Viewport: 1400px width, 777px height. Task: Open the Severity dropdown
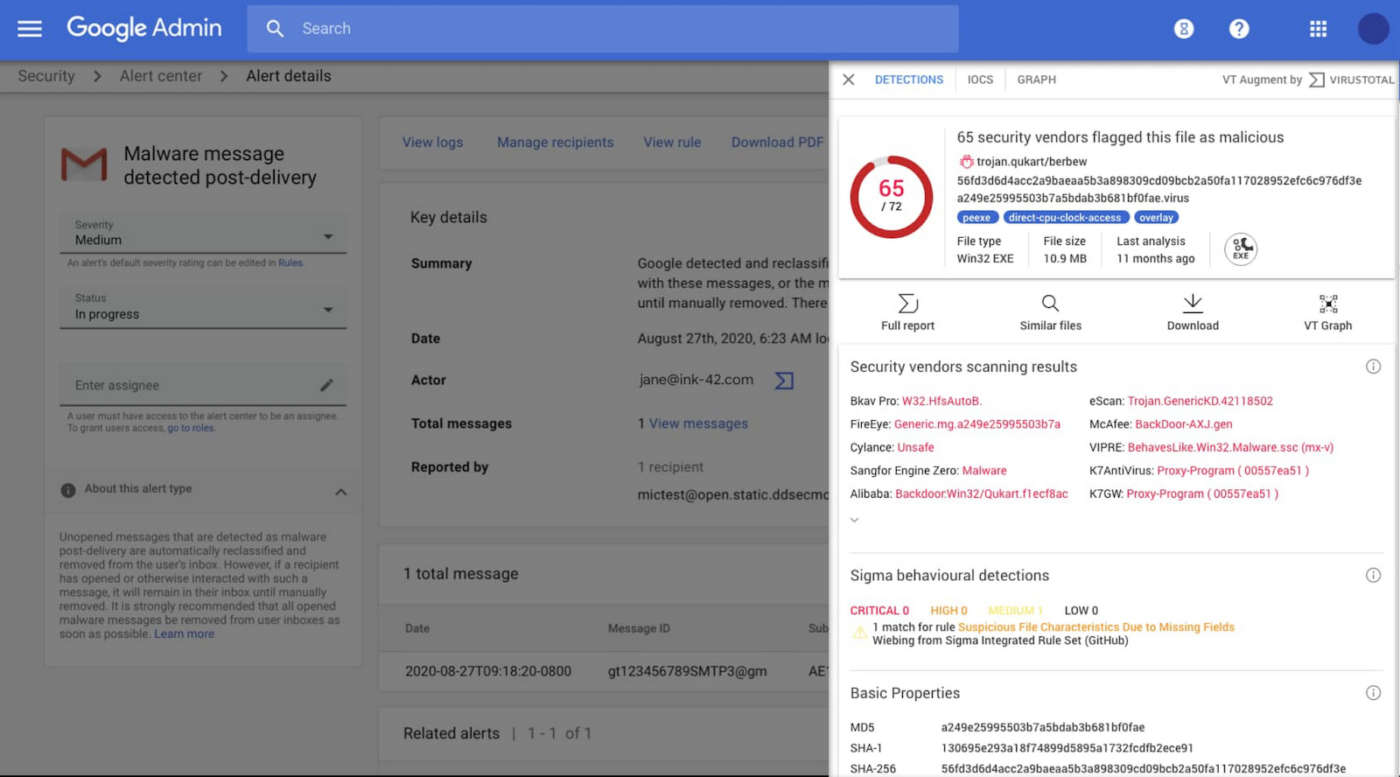click(327, 237)
